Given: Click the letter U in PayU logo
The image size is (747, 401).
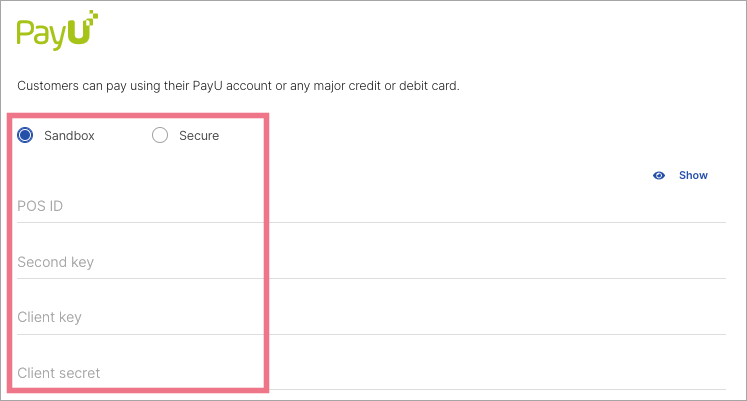Looking at the screenshot, I should [81, 33].
